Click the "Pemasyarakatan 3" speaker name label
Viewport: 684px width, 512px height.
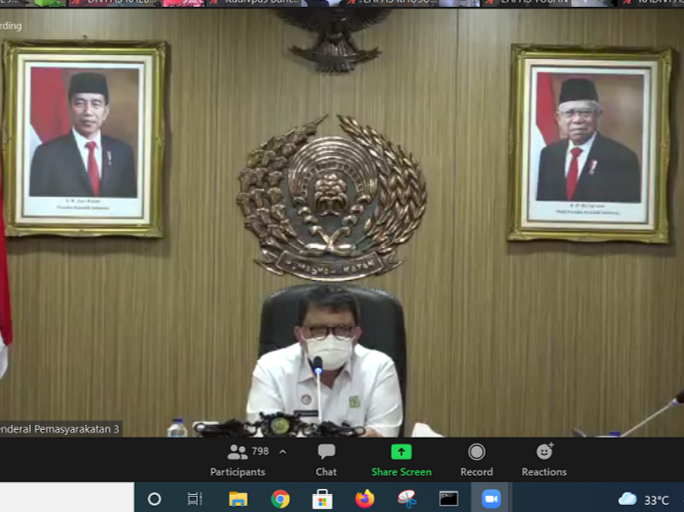[x=60, y=429]
